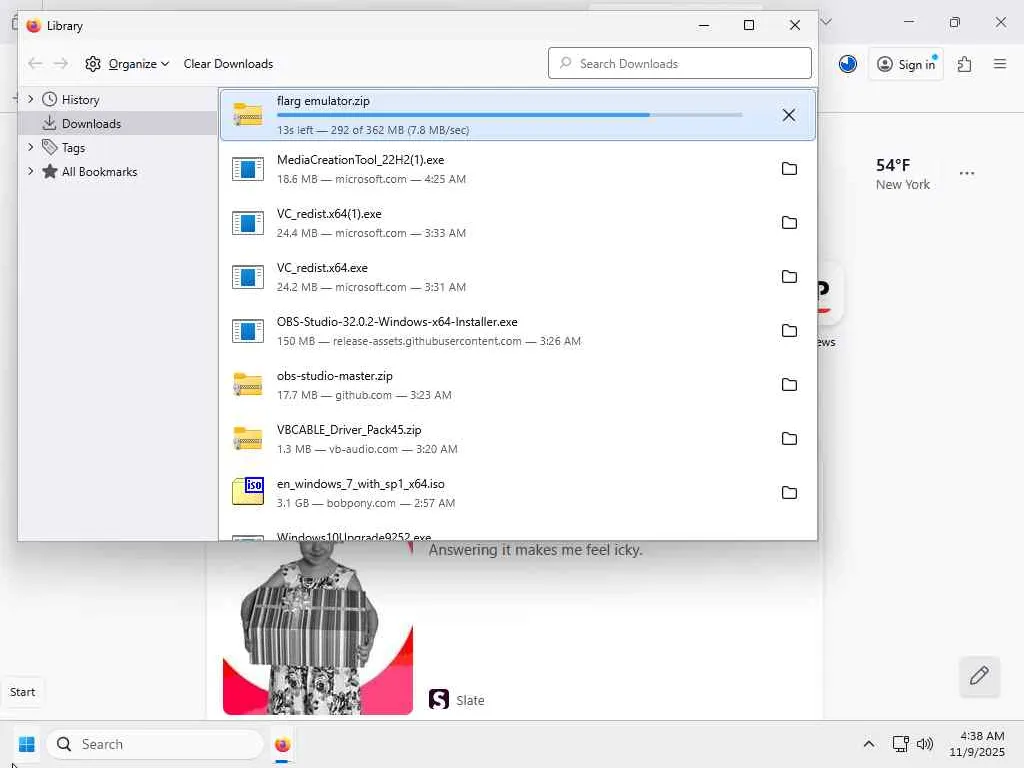1024x768 pixels.
Task: Go forward in Library navigation
Action: pyautogui.click(x=61, y=63)
